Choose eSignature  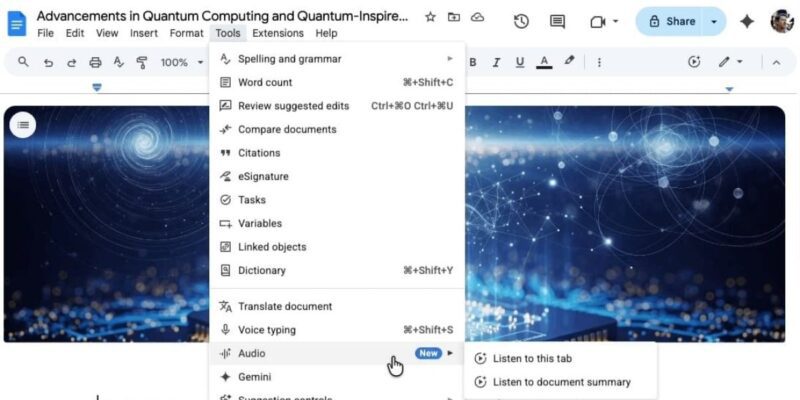tap(337, 177)
